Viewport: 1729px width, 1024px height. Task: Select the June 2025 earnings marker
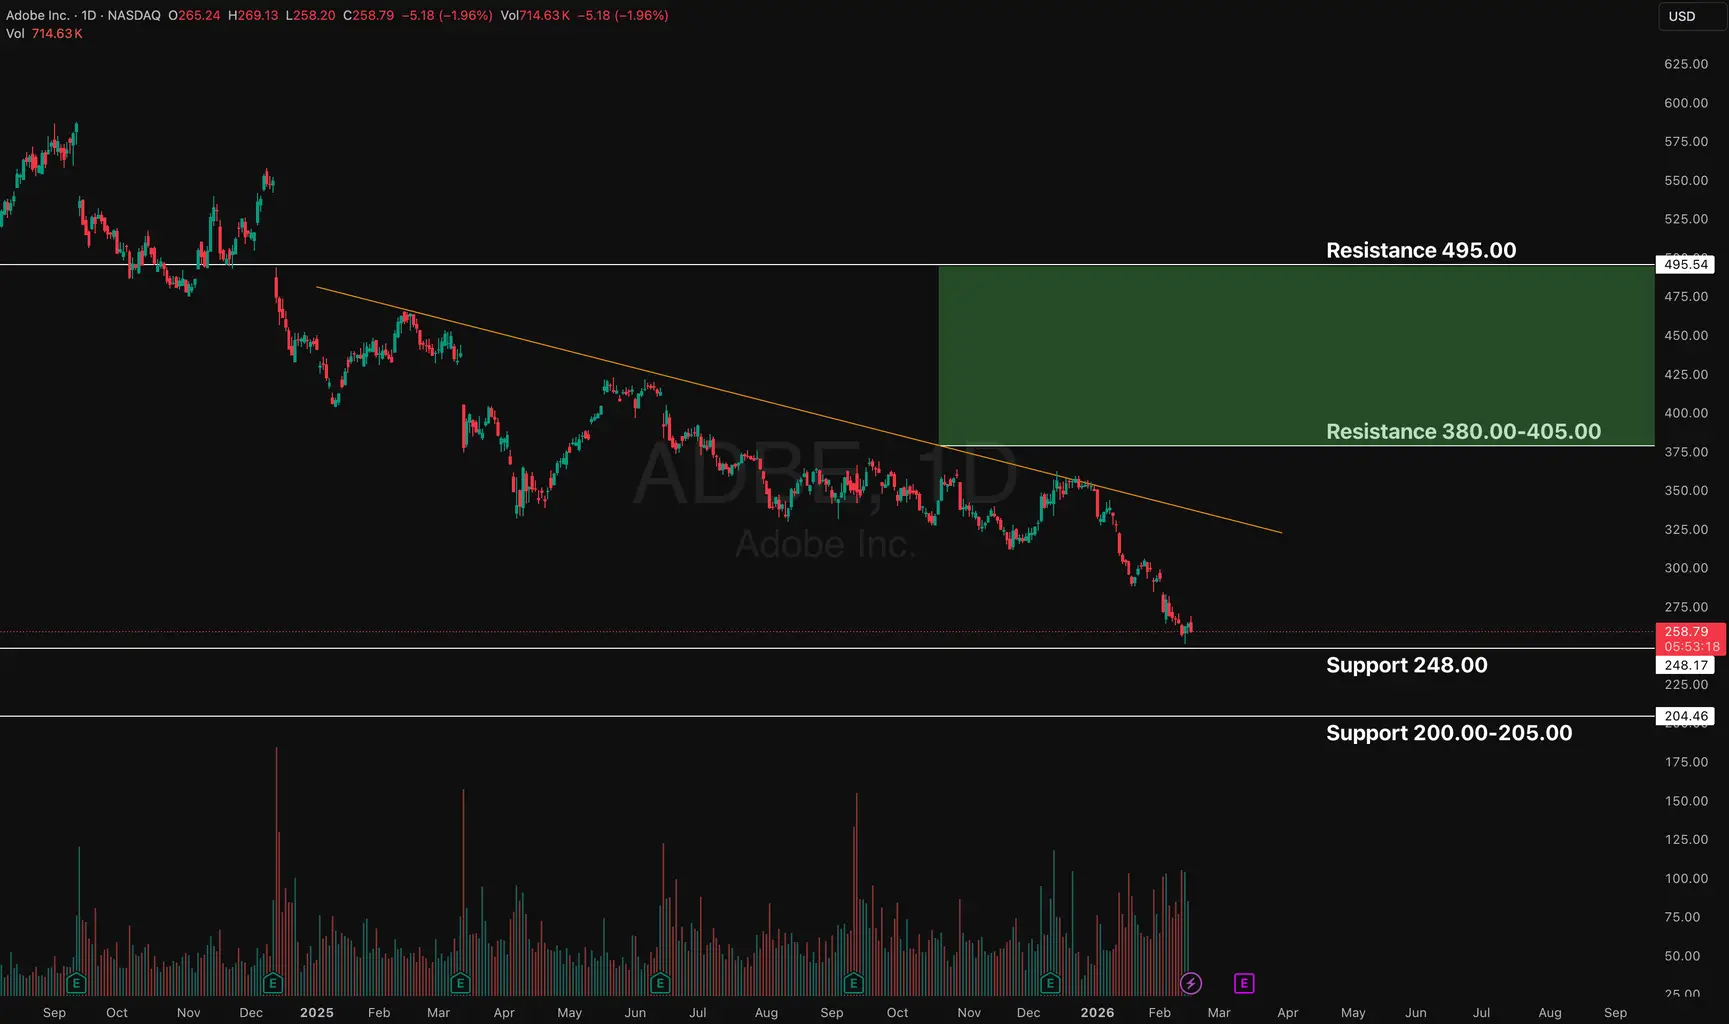tap(659, 983)
